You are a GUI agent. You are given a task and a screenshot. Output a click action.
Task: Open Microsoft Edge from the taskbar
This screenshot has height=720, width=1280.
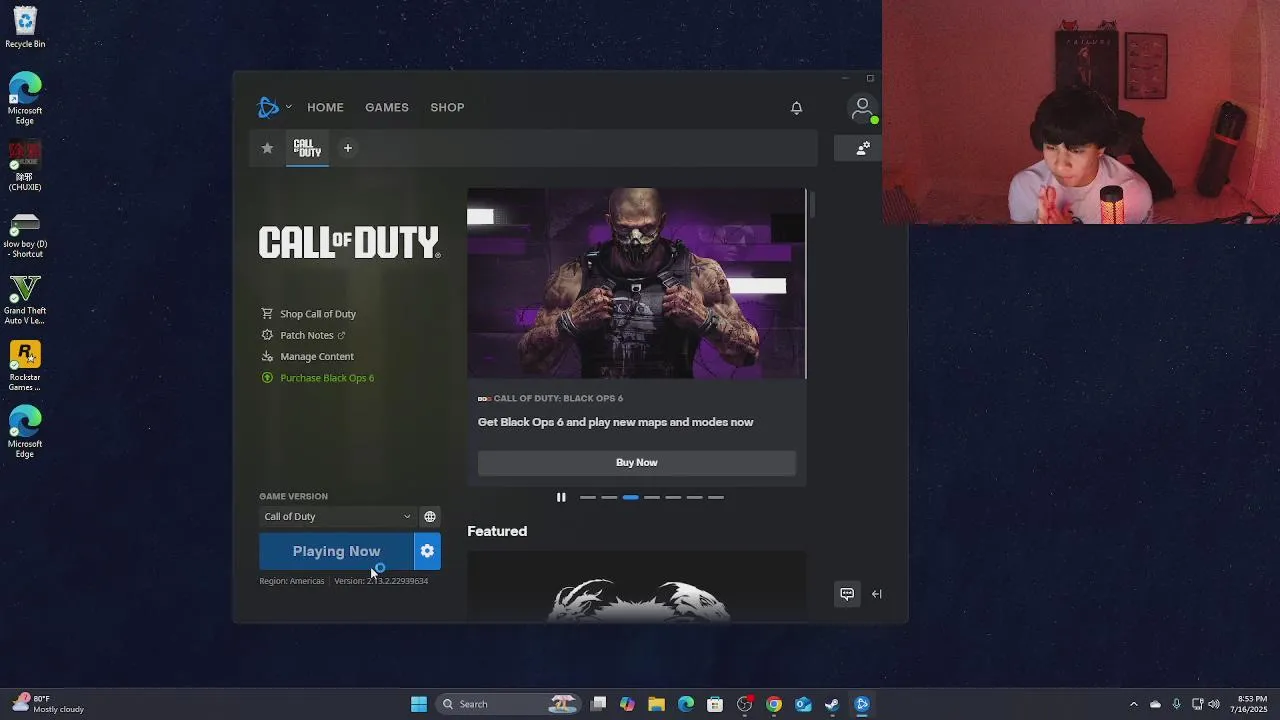686,704
